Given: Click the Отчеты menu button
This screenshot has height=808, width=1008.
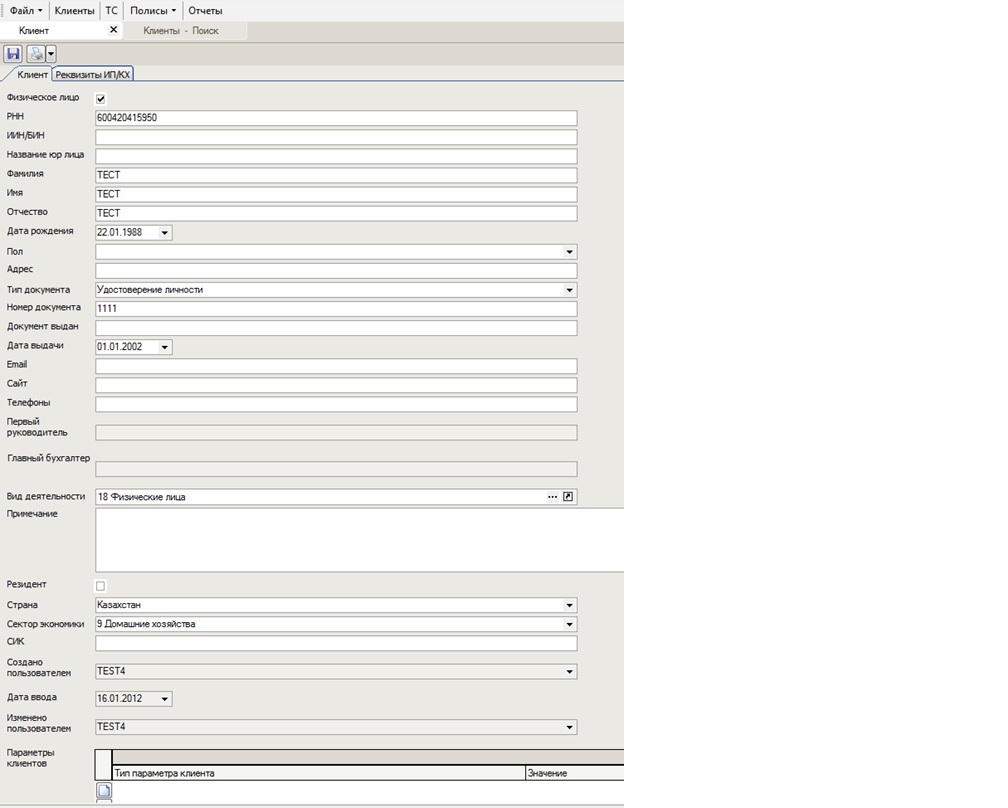Looking at the screenshot, I should pos(205,10).
